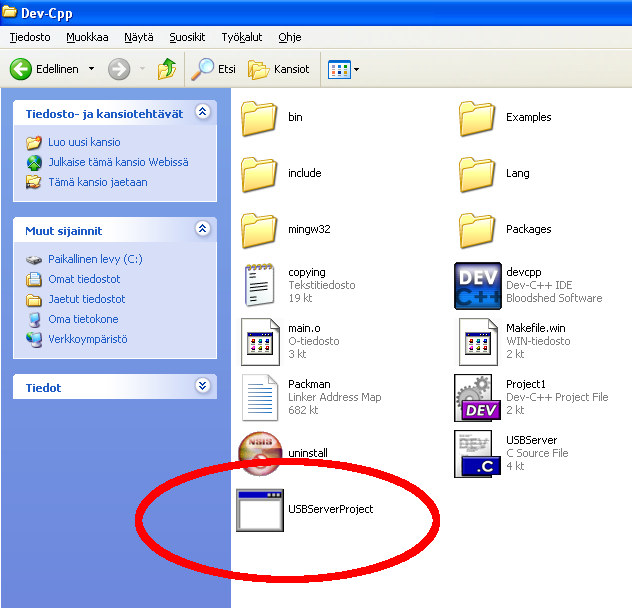Open the Näytä menu
Image resolution: width=632 pixels, height=608 pixels.
coord(139,37)
